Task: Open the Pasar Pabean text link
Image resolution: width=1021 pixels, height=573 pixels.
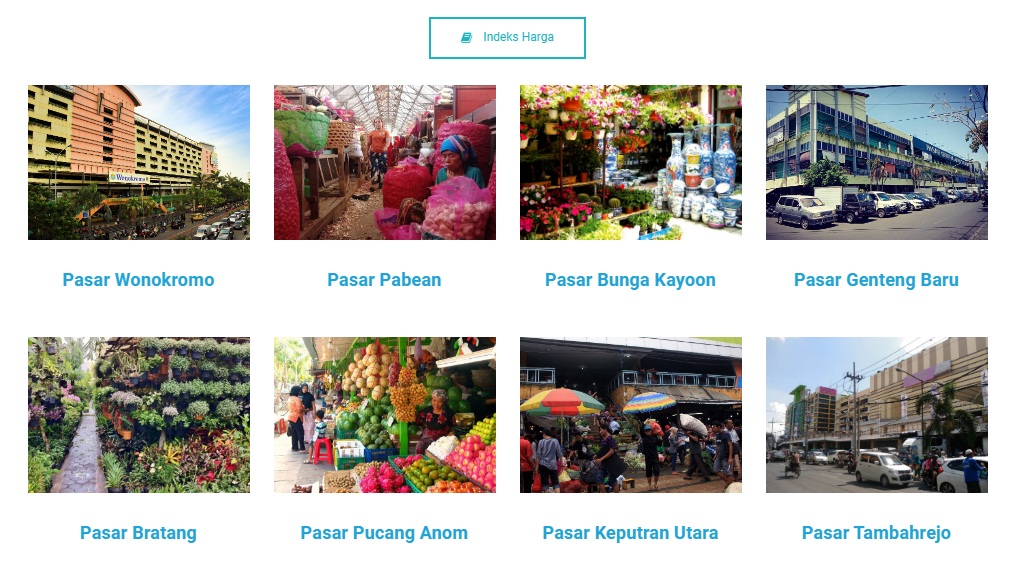Action: 384,280
